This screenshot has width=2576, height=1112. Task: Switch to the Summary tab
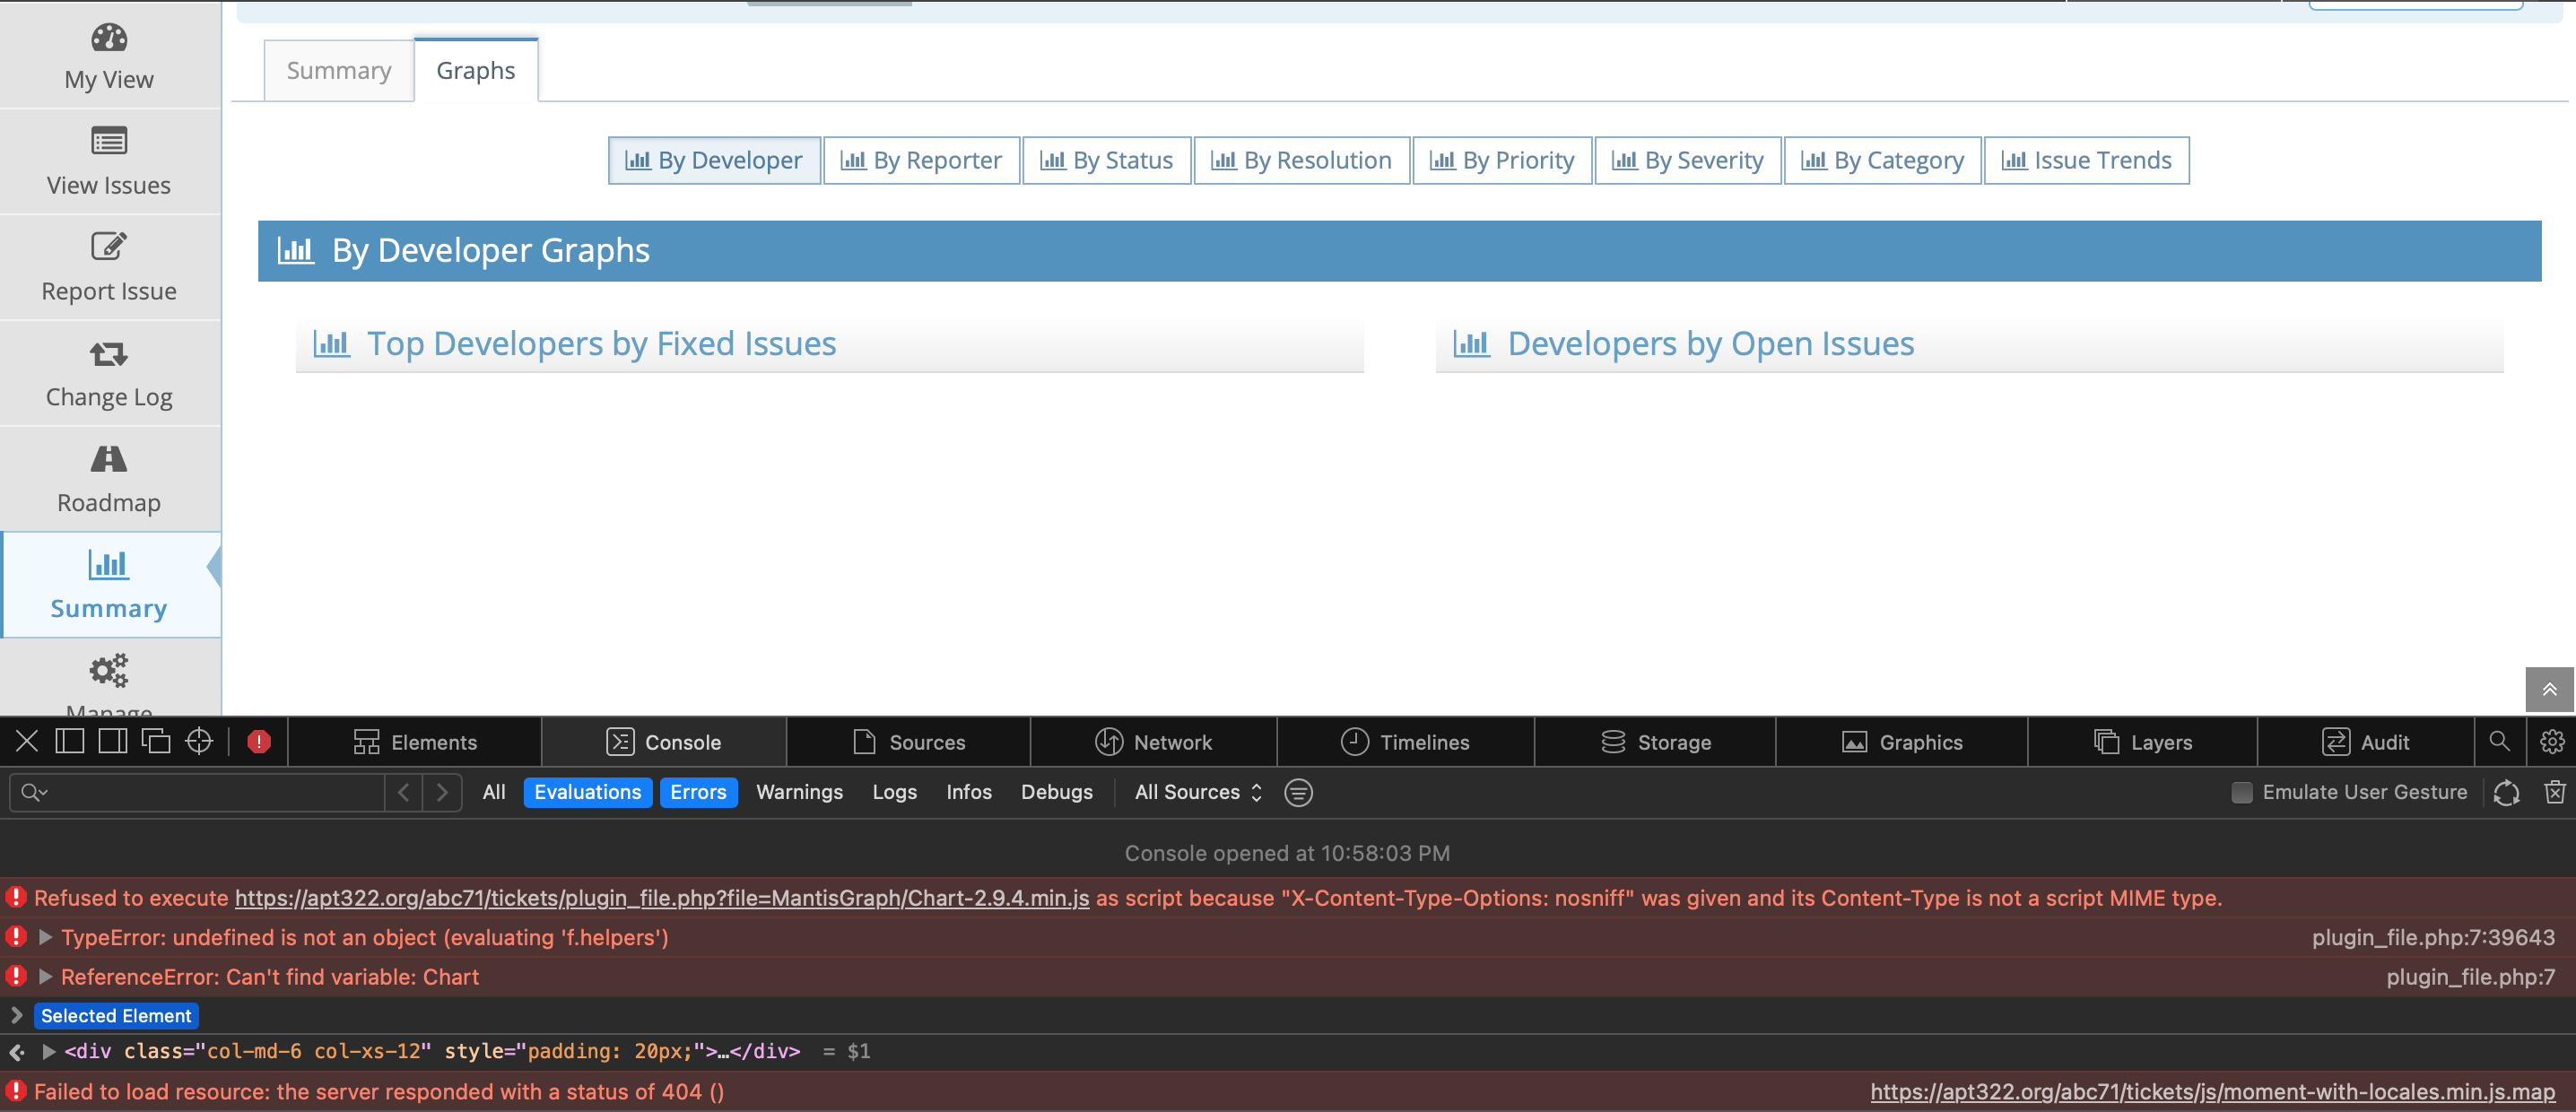(x=338, y=71)
